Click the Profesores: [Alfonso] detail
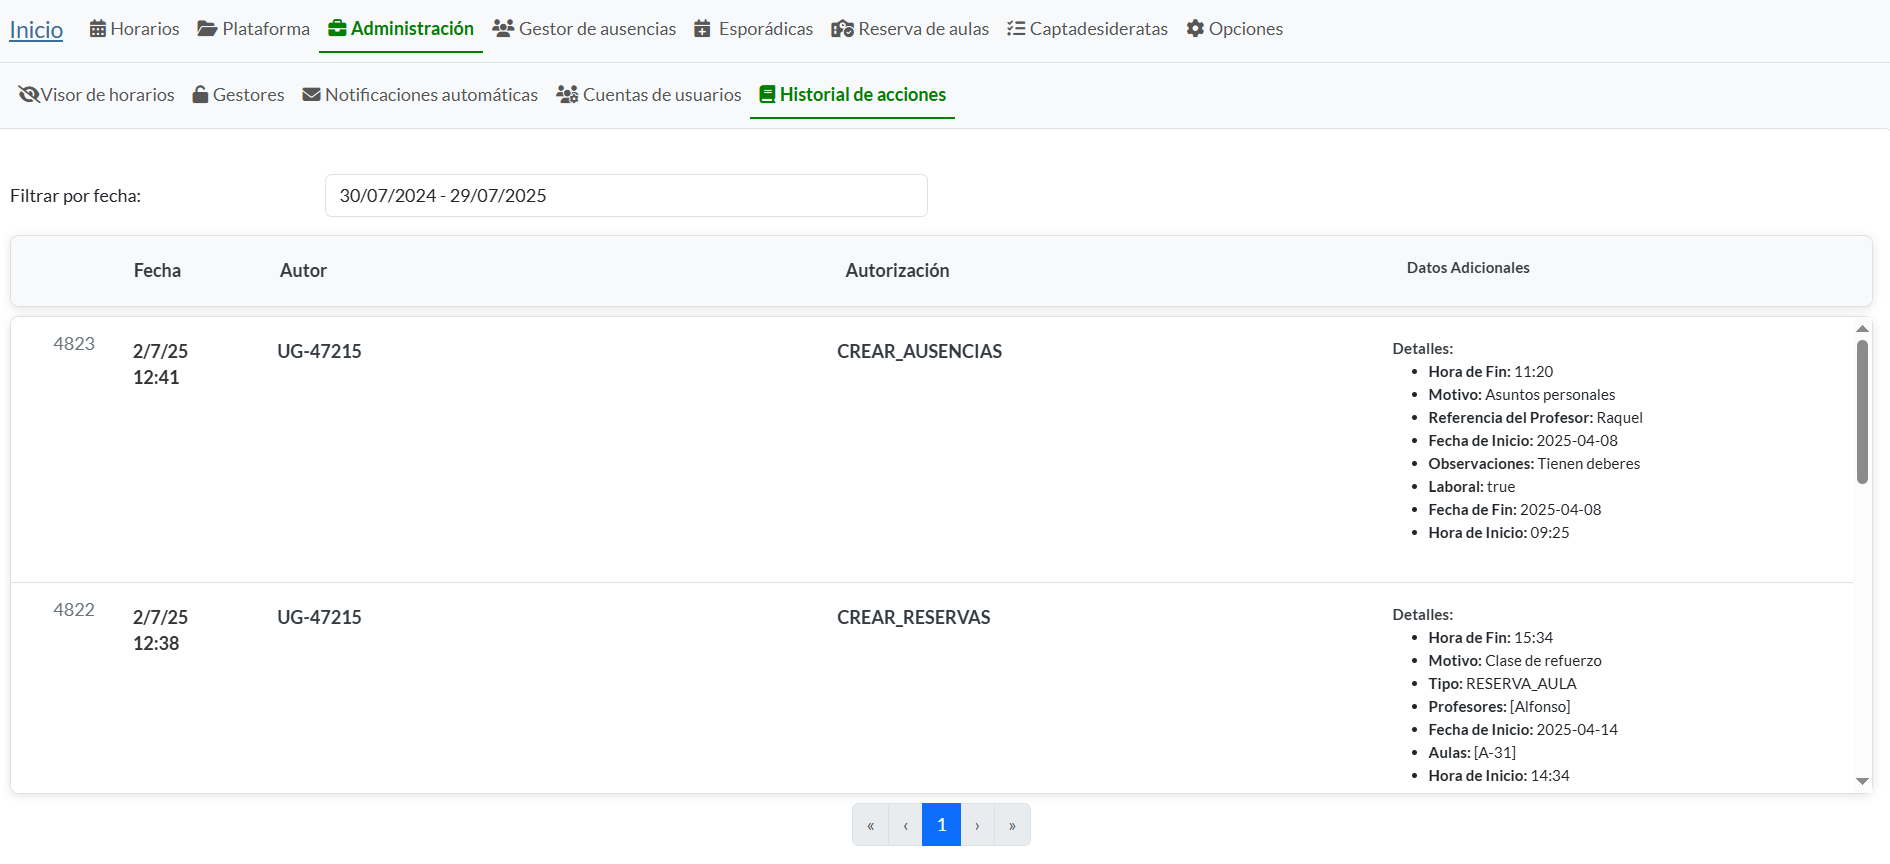The width and height of the screenshot is (1890, 864). click(x=1499, y=707)
